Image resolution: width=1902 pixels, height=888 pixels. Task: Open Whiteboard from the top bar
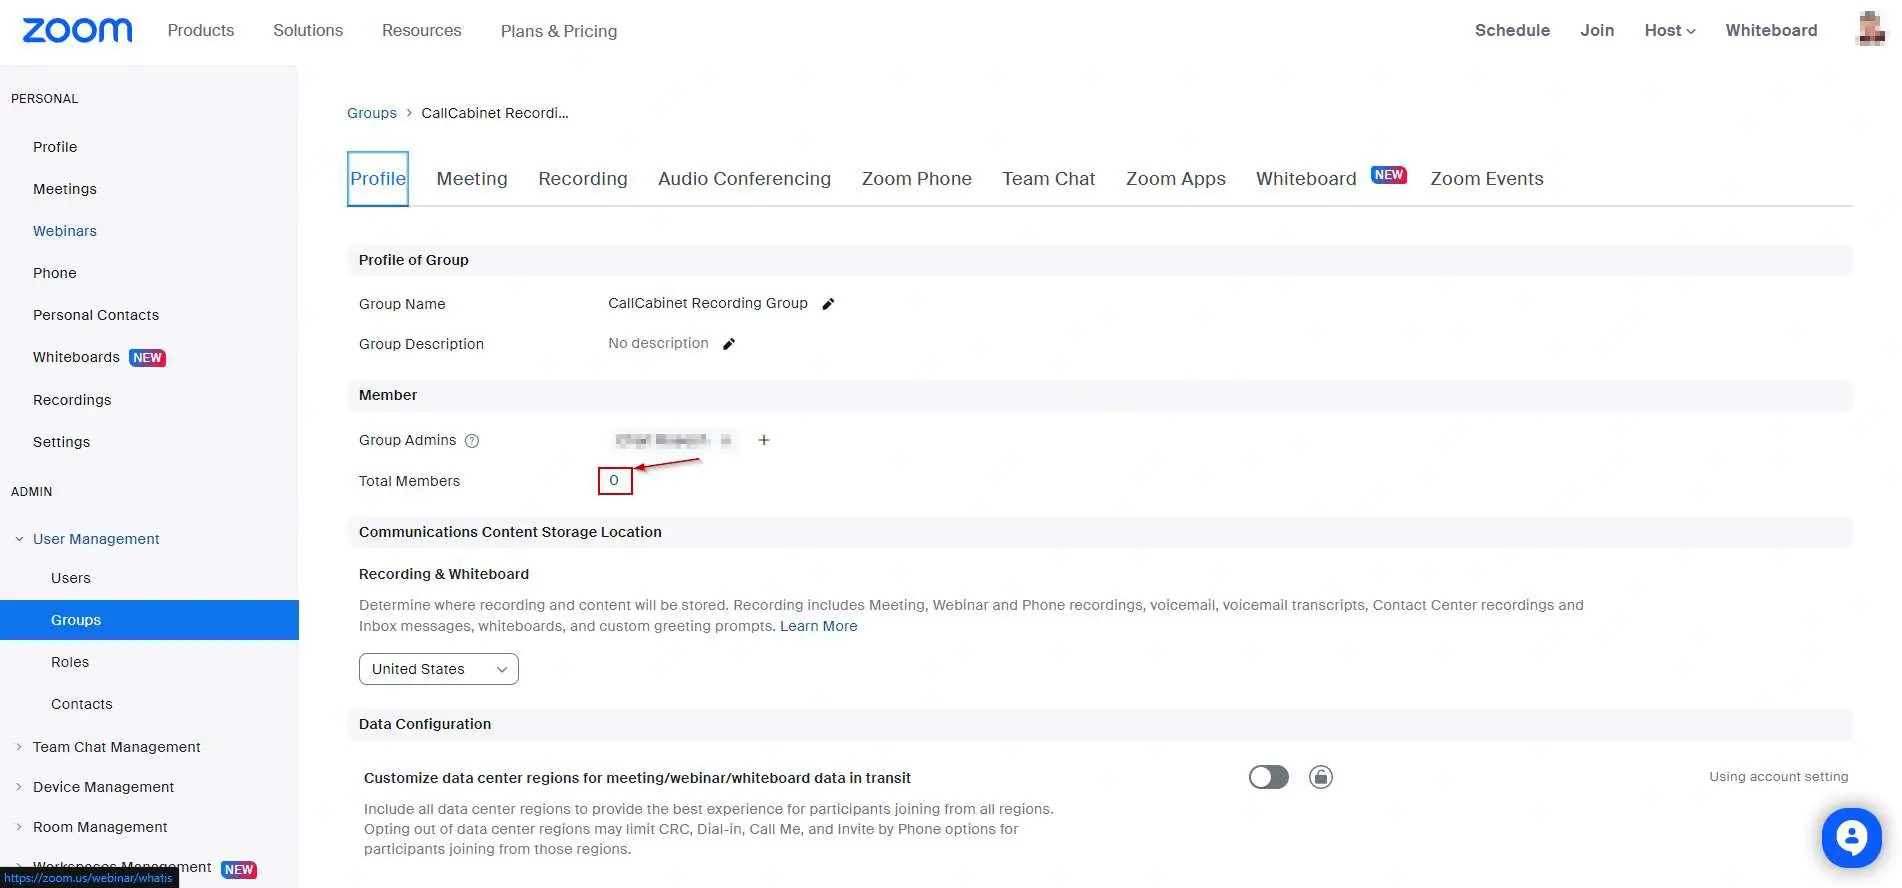tap(1771, 30)
